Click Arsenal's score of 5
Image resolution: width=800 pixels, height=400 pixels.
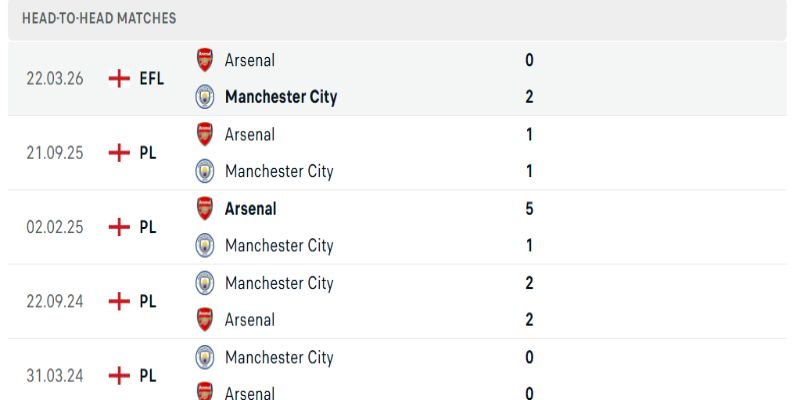529,209
